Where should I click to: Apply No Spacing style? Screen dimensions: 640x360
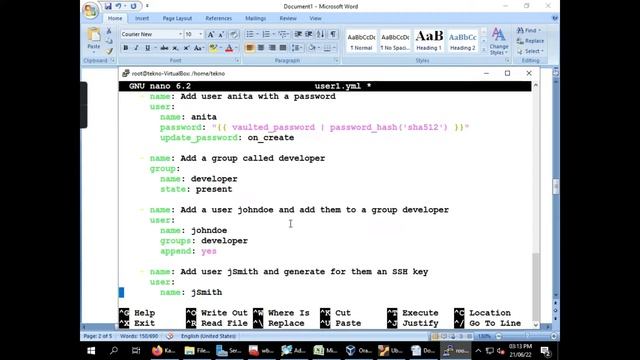tap(395, 41)
